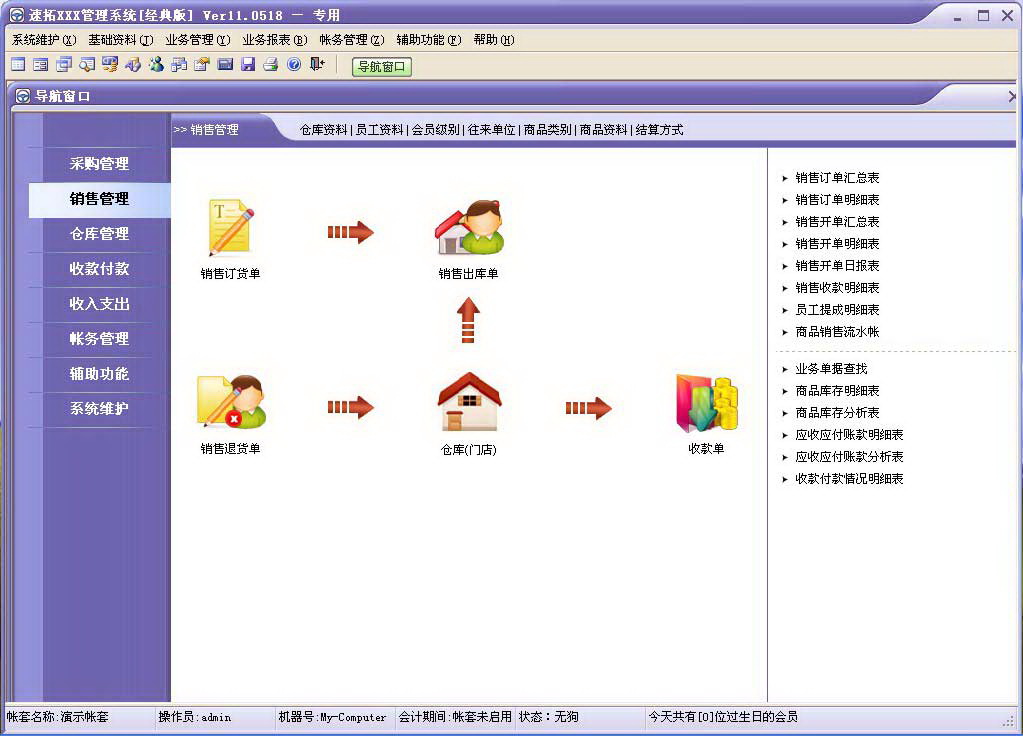Screen dimensions: 1023x736
Task: Click the cascading windows toolbar icon
Action: [64, 64]
